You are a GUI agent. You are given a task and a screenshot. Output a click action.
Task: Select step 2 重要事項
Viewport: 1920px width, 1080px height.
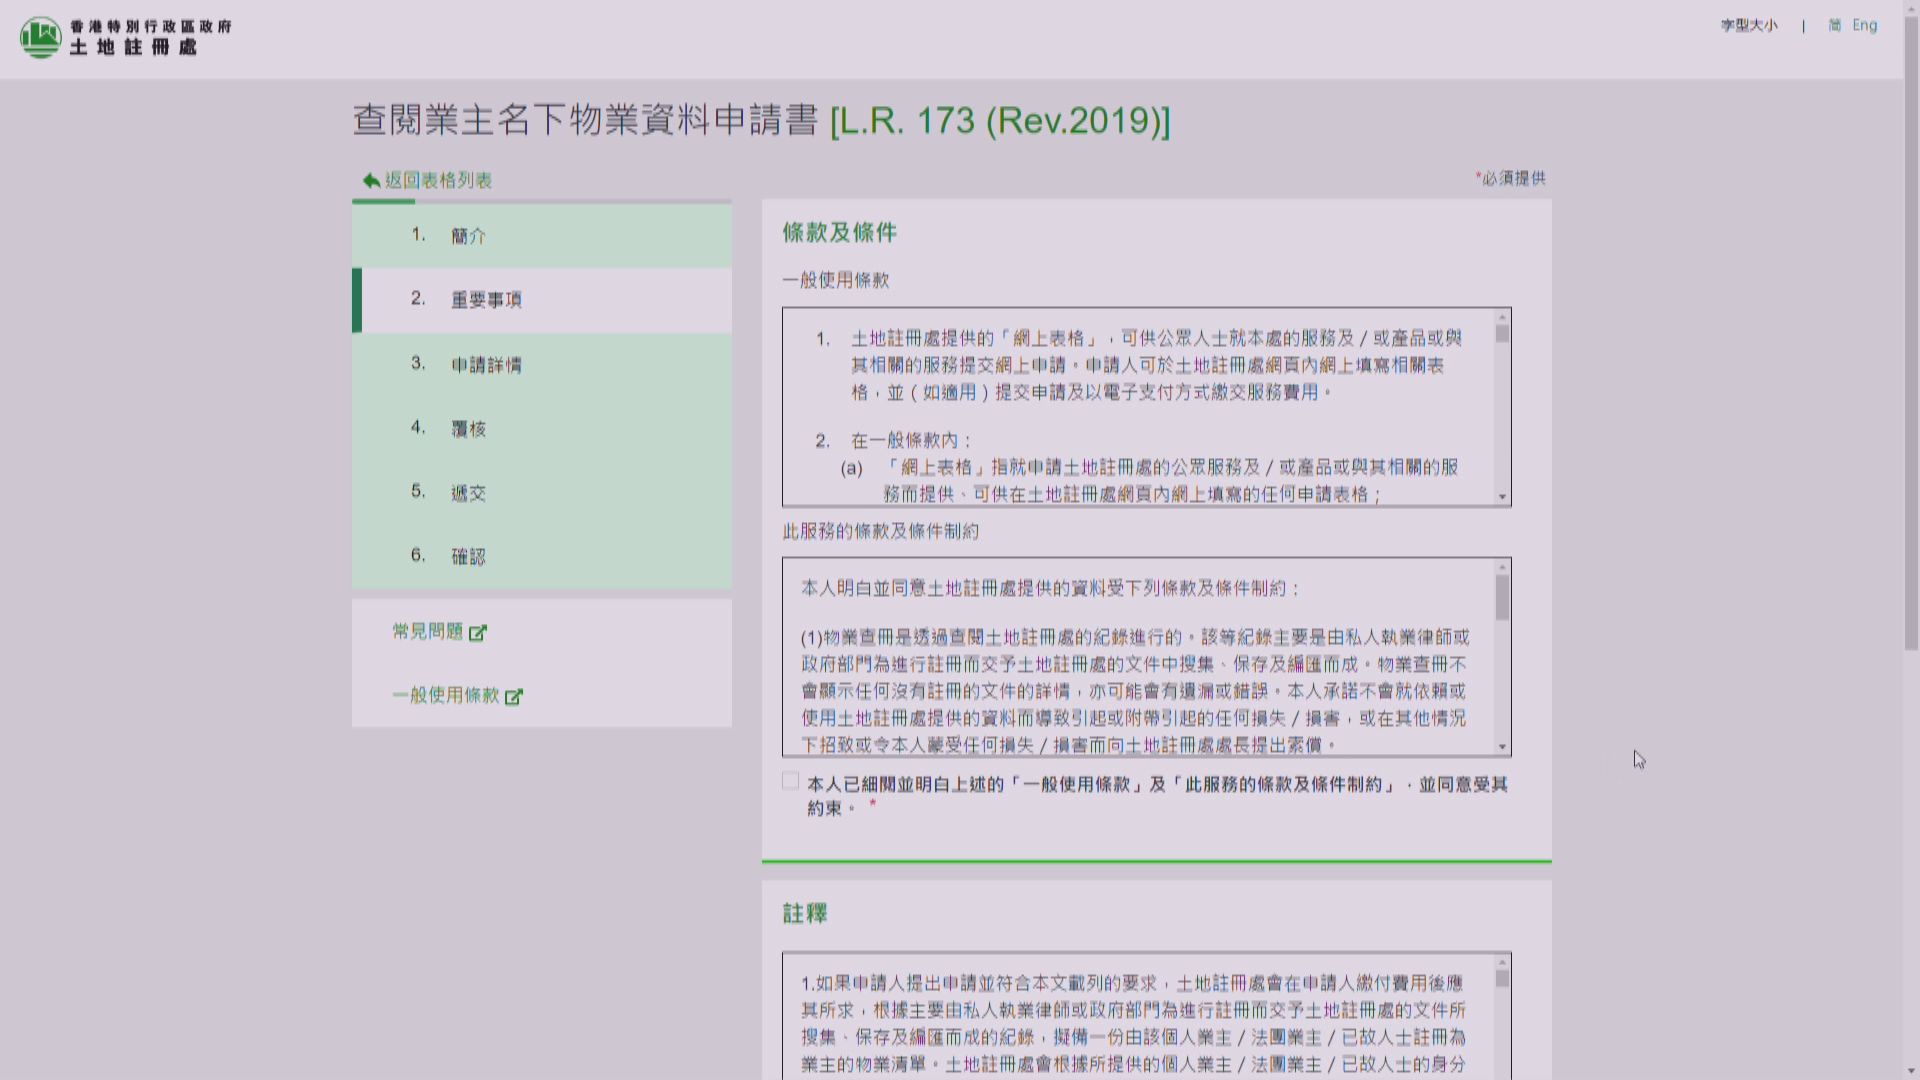[x=542, y=300]
